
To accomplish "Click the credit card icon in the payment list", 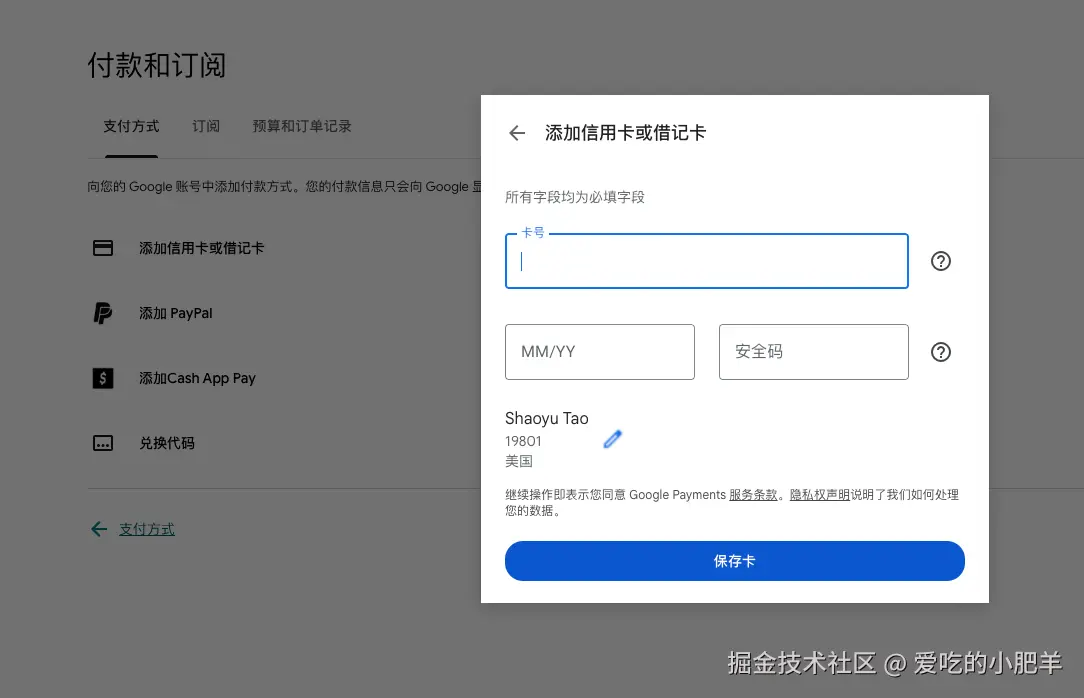I will (103, 248).
